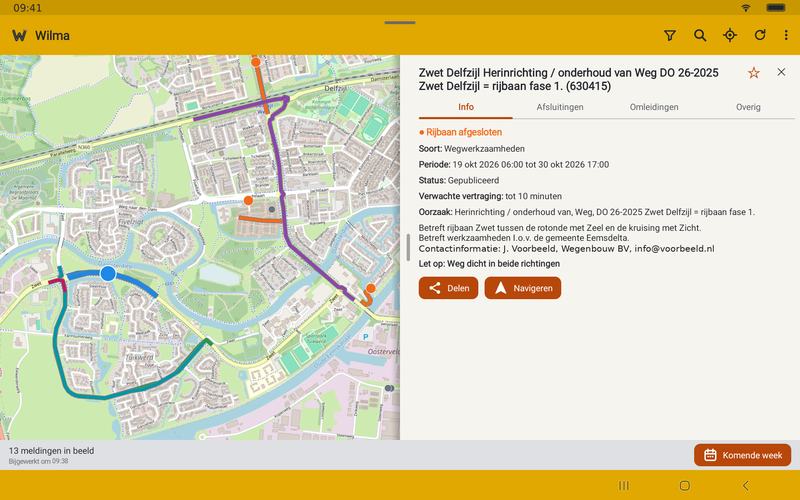Tap the battery status icon
This screenshot has height=500, width=800.
pyautogui.click(x=776, y=8)
